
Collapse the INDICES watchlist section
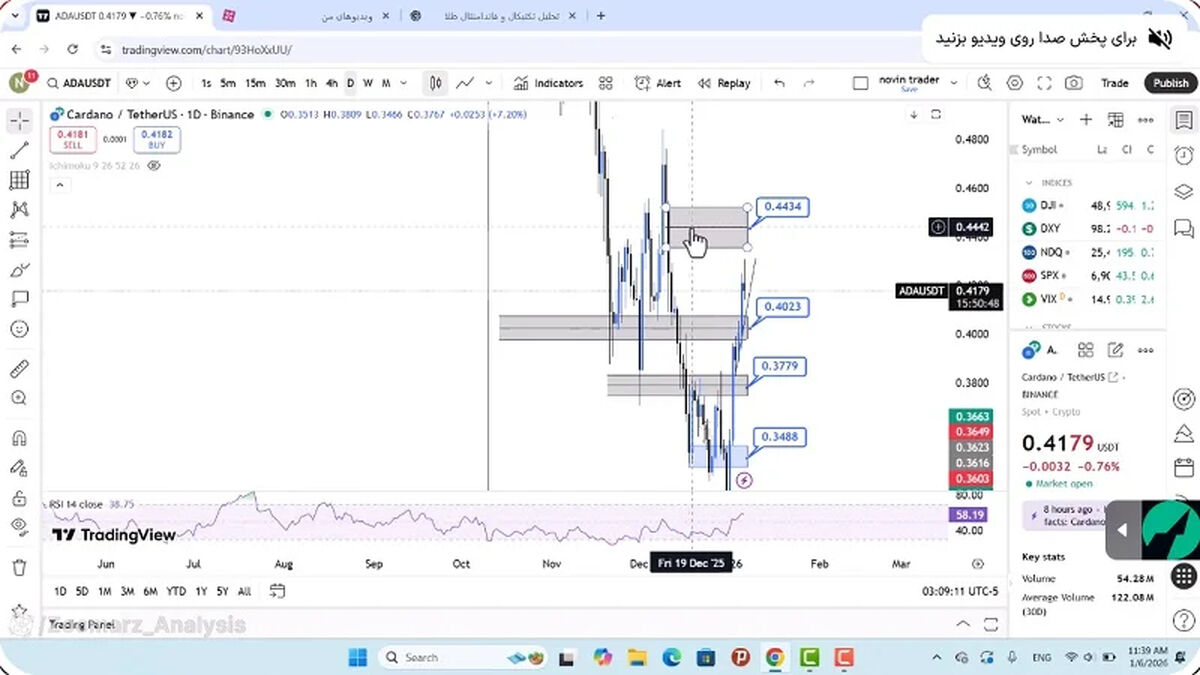point(1029,183)
